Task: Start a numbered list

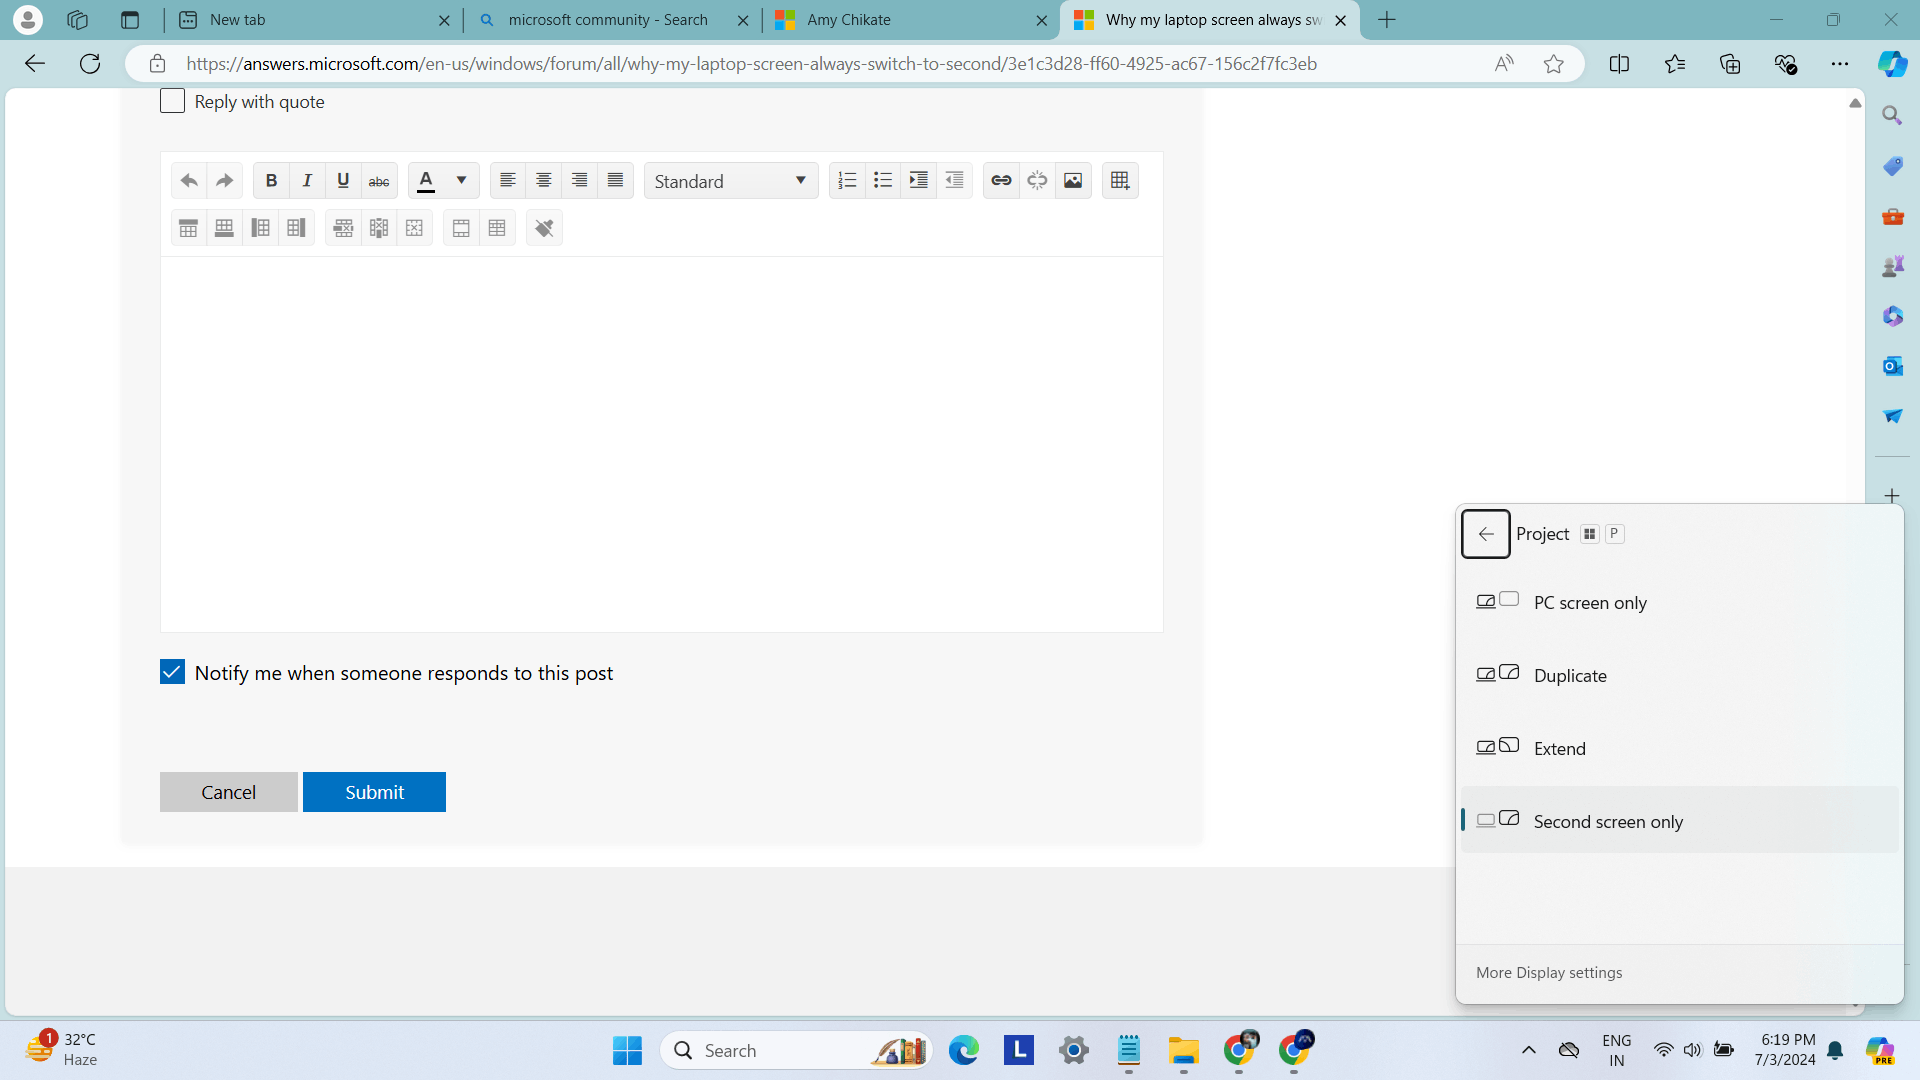Action: [x=847, y=181]
